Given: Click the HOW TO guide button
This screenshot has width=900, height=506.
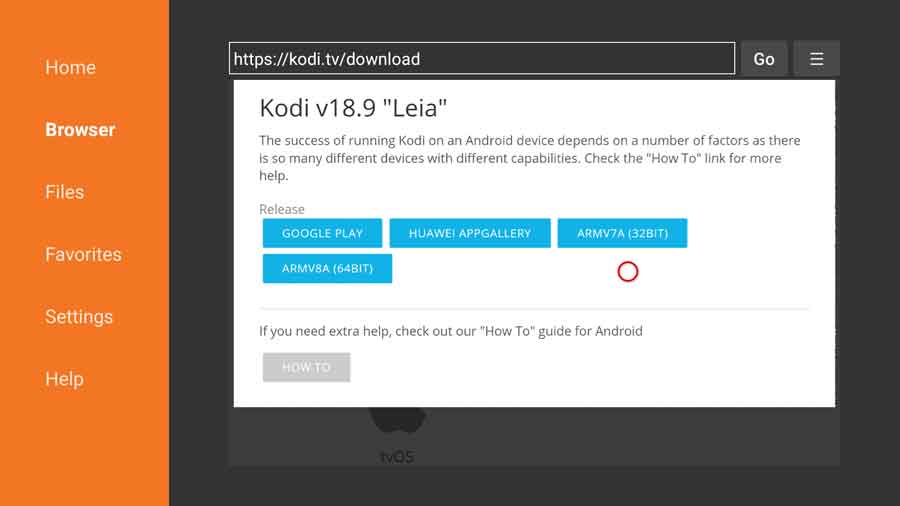Looking at the screenshot, I should (x=306, y=367).
